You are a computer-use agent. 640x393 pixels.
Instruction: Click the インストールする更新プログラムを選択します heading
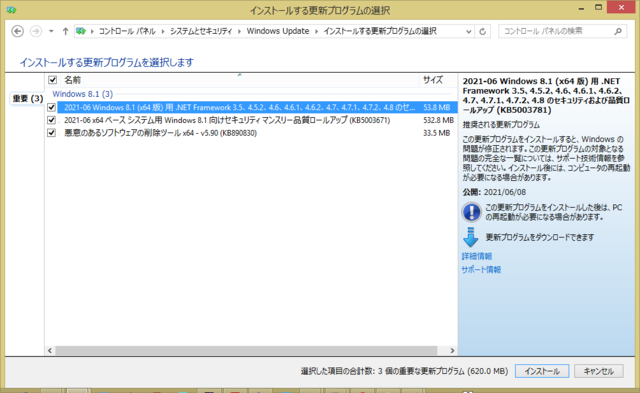[107, 62]
